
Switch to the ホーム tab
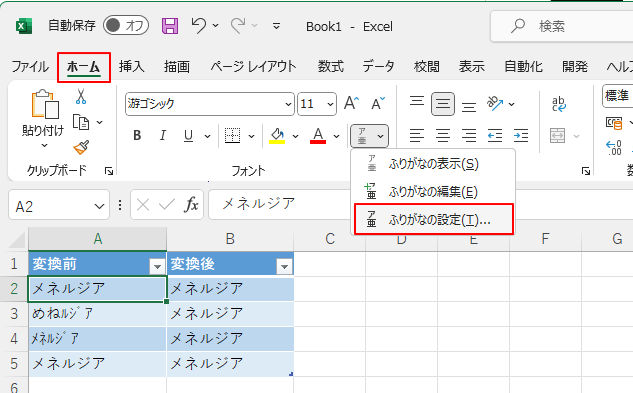84,67
